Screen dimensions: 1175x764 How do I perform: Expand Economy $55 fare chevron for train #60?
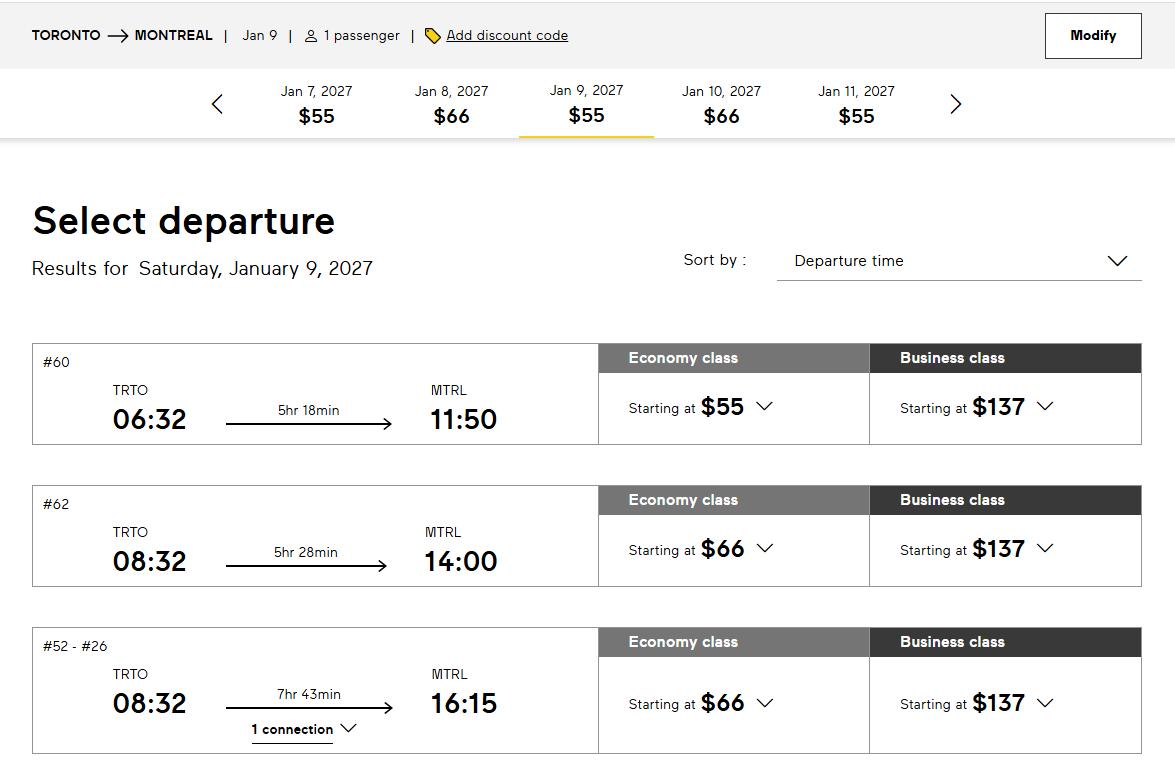click(764, 406)
